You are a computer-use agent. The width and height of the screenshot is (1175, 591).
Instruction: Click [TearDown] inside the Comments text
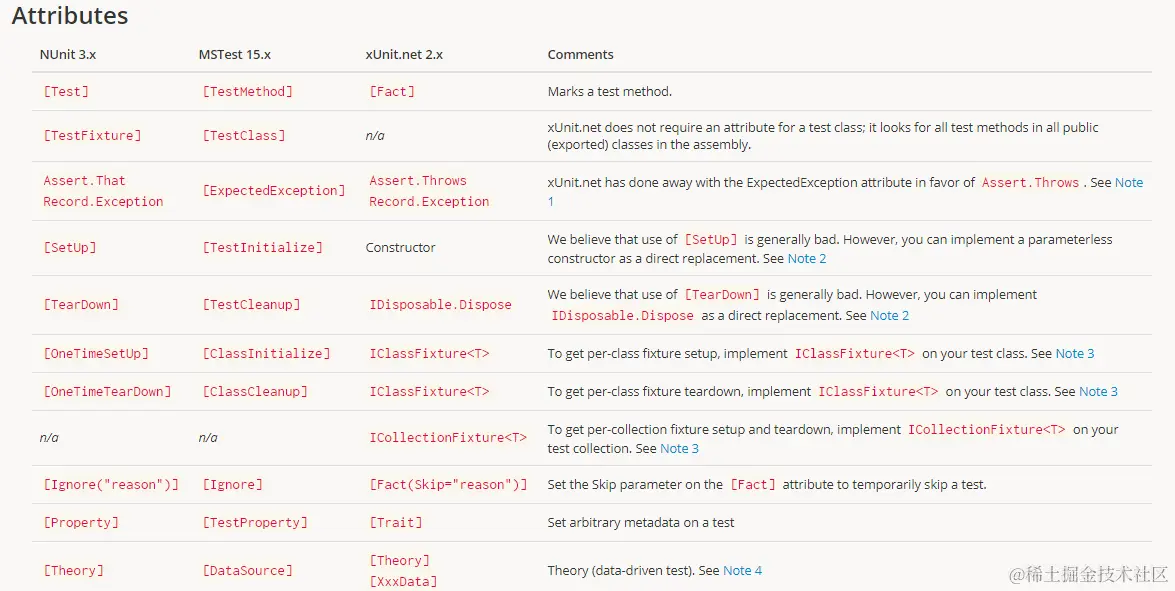[722, 295]
